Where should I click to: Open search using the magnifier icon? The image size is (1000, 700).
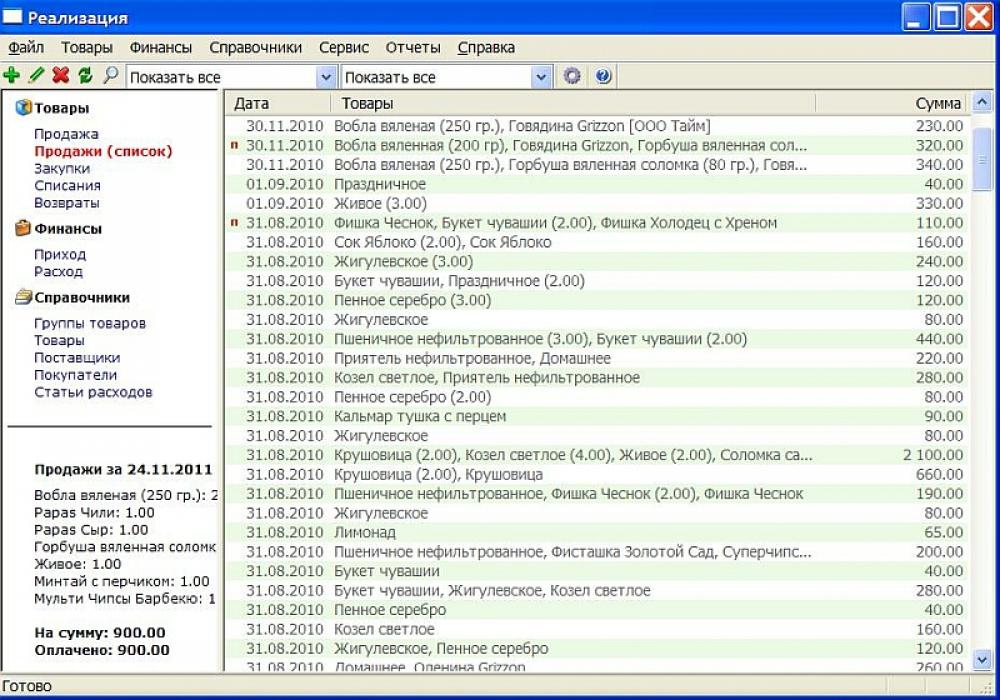110,75
